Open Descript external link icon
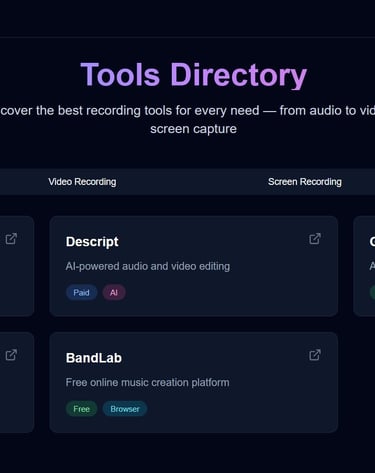The height and width of the screenshot is (473, 375). (315, 239)
